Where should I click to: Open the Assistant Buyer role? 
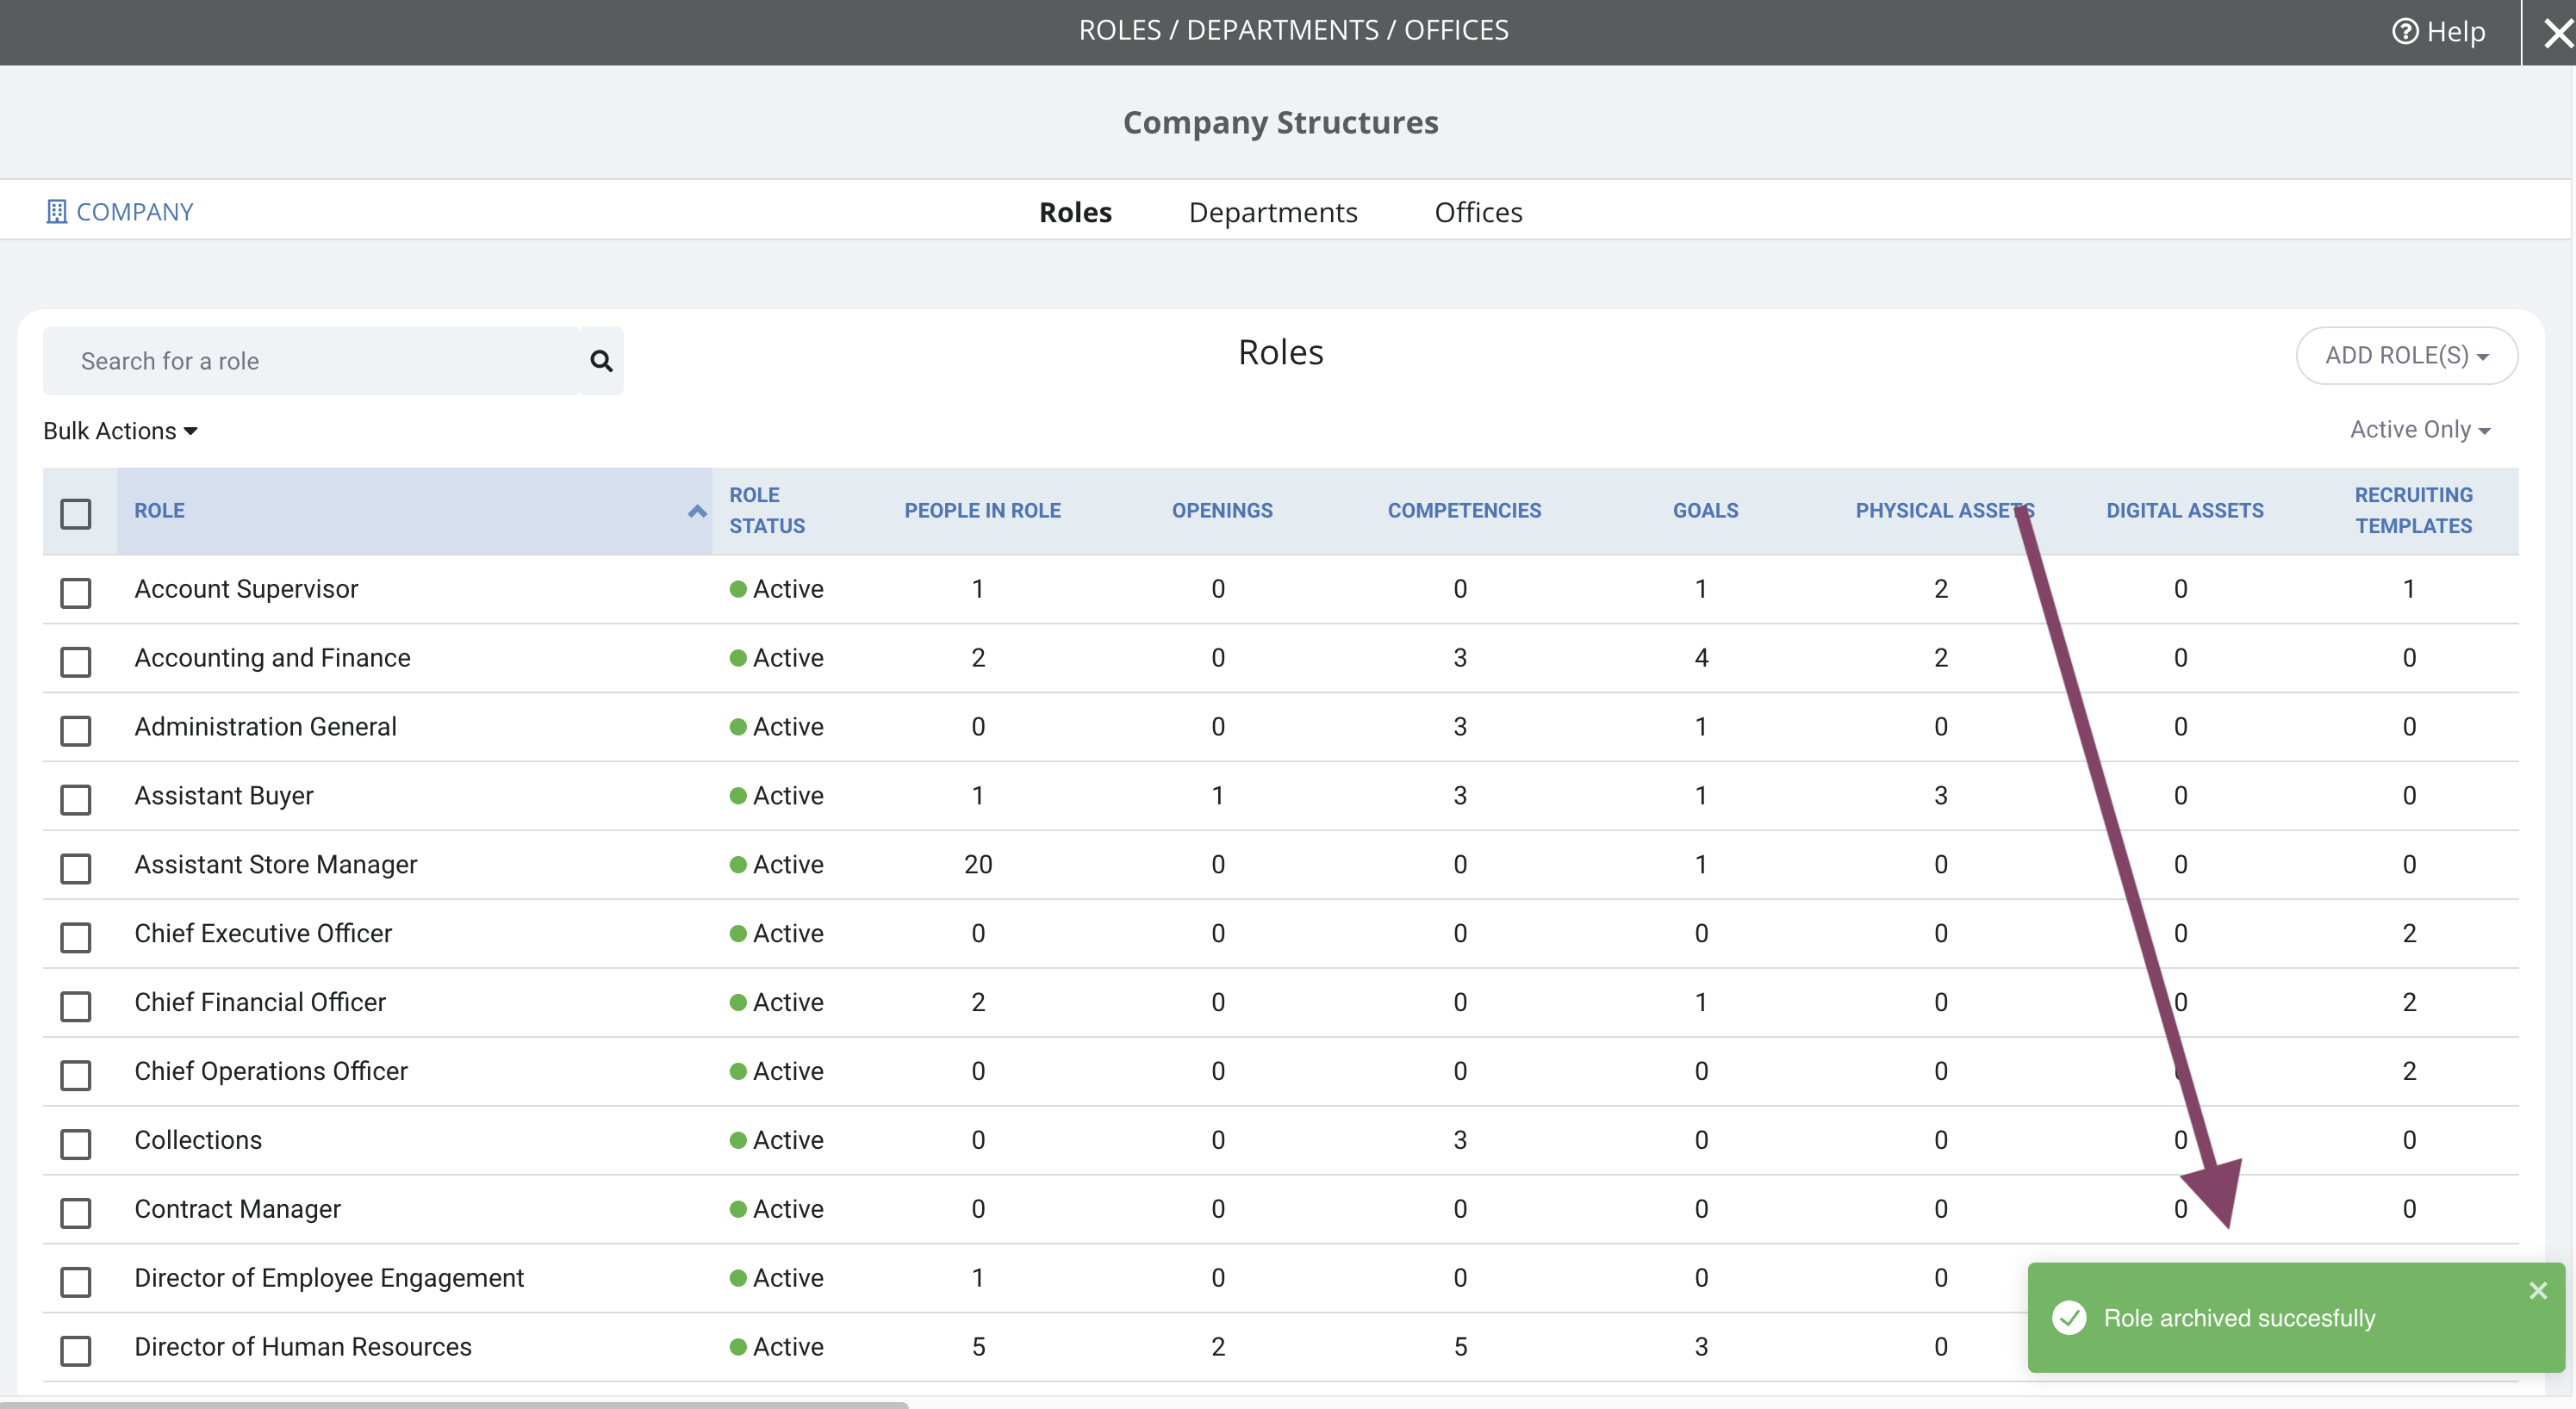point(224,796)
